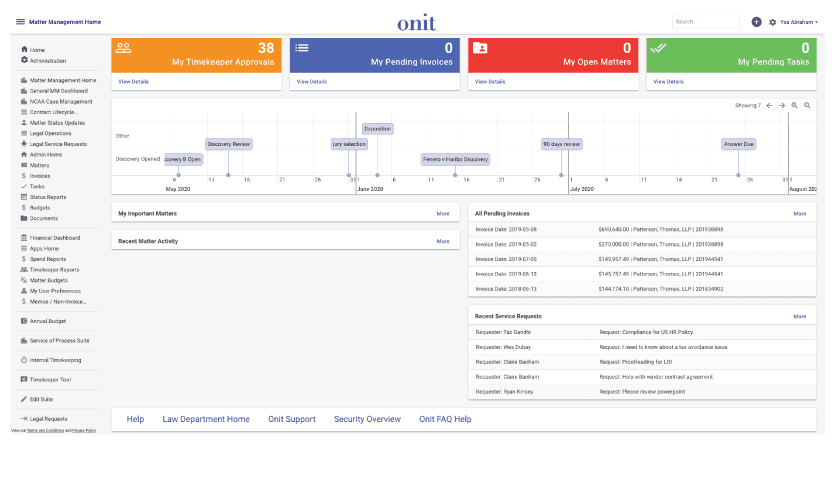
Task: Select the Deposition timeline event
Action: pyautogui.click(x=378, y=129)
